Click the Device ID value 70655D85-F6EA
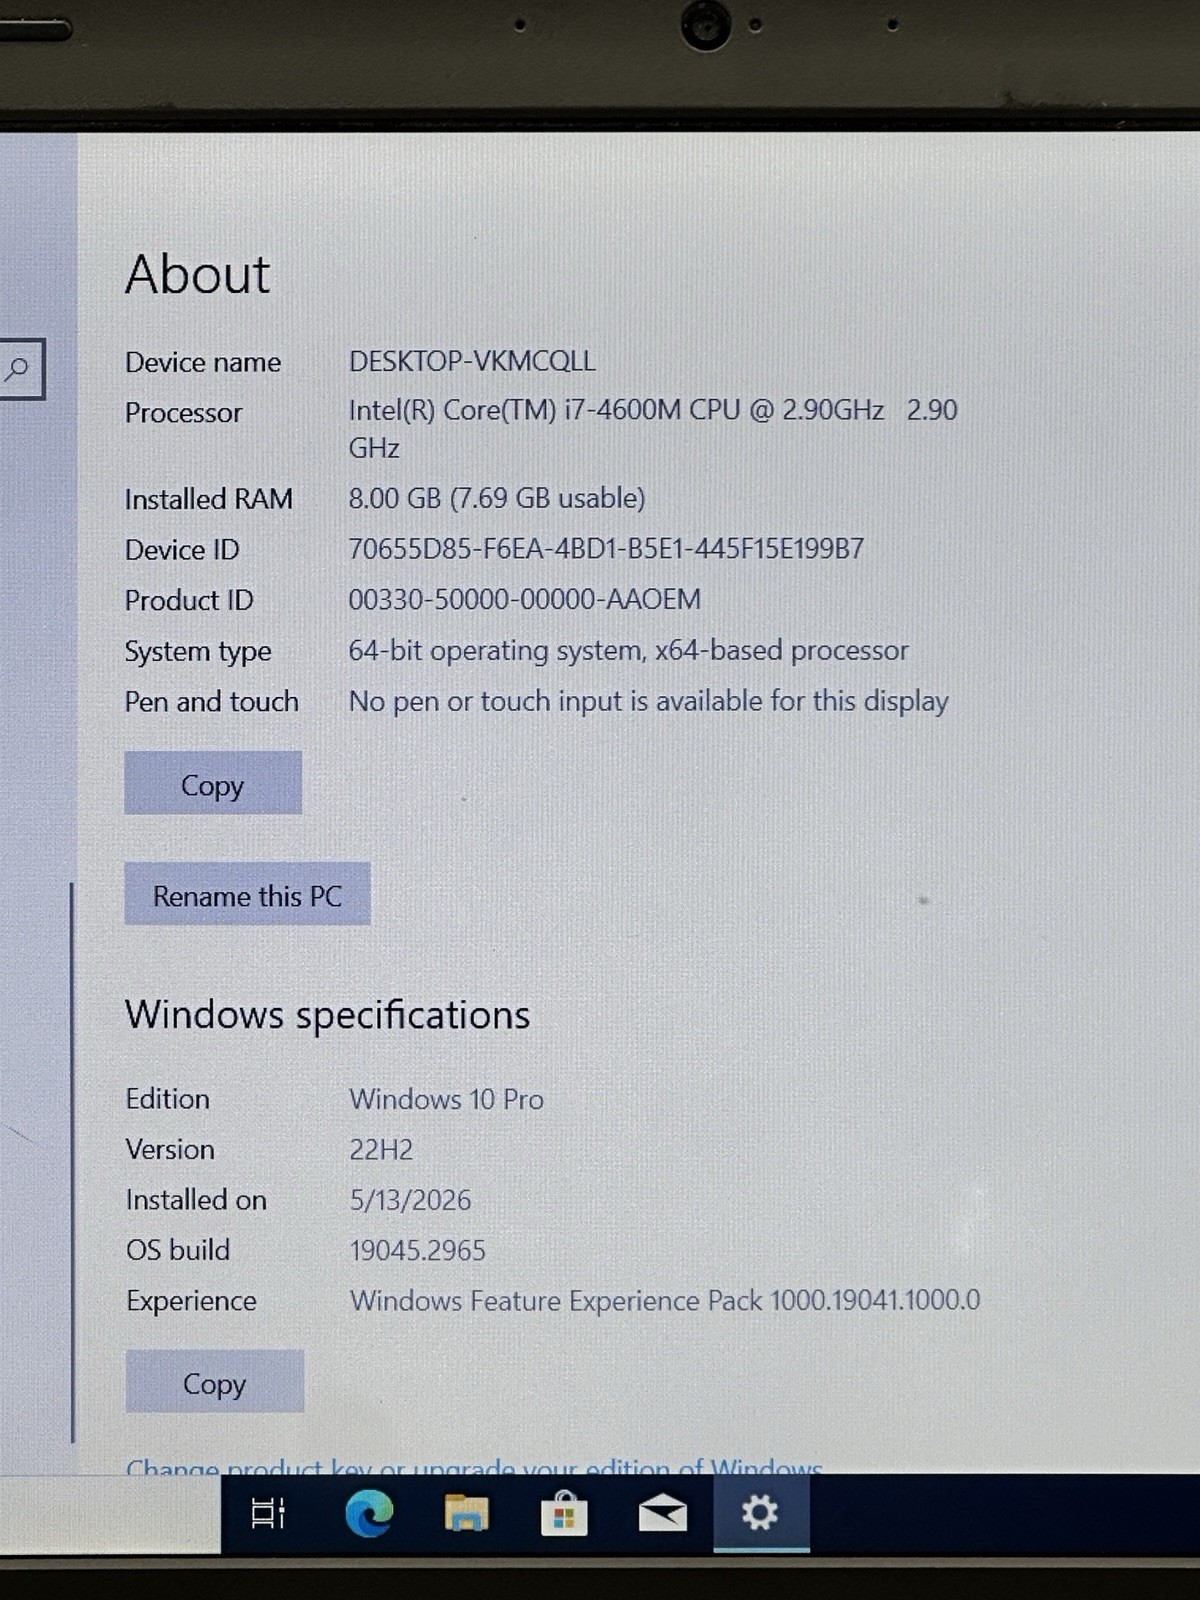Viewport: 1200px width, 1600px height. tap(606, 548)
